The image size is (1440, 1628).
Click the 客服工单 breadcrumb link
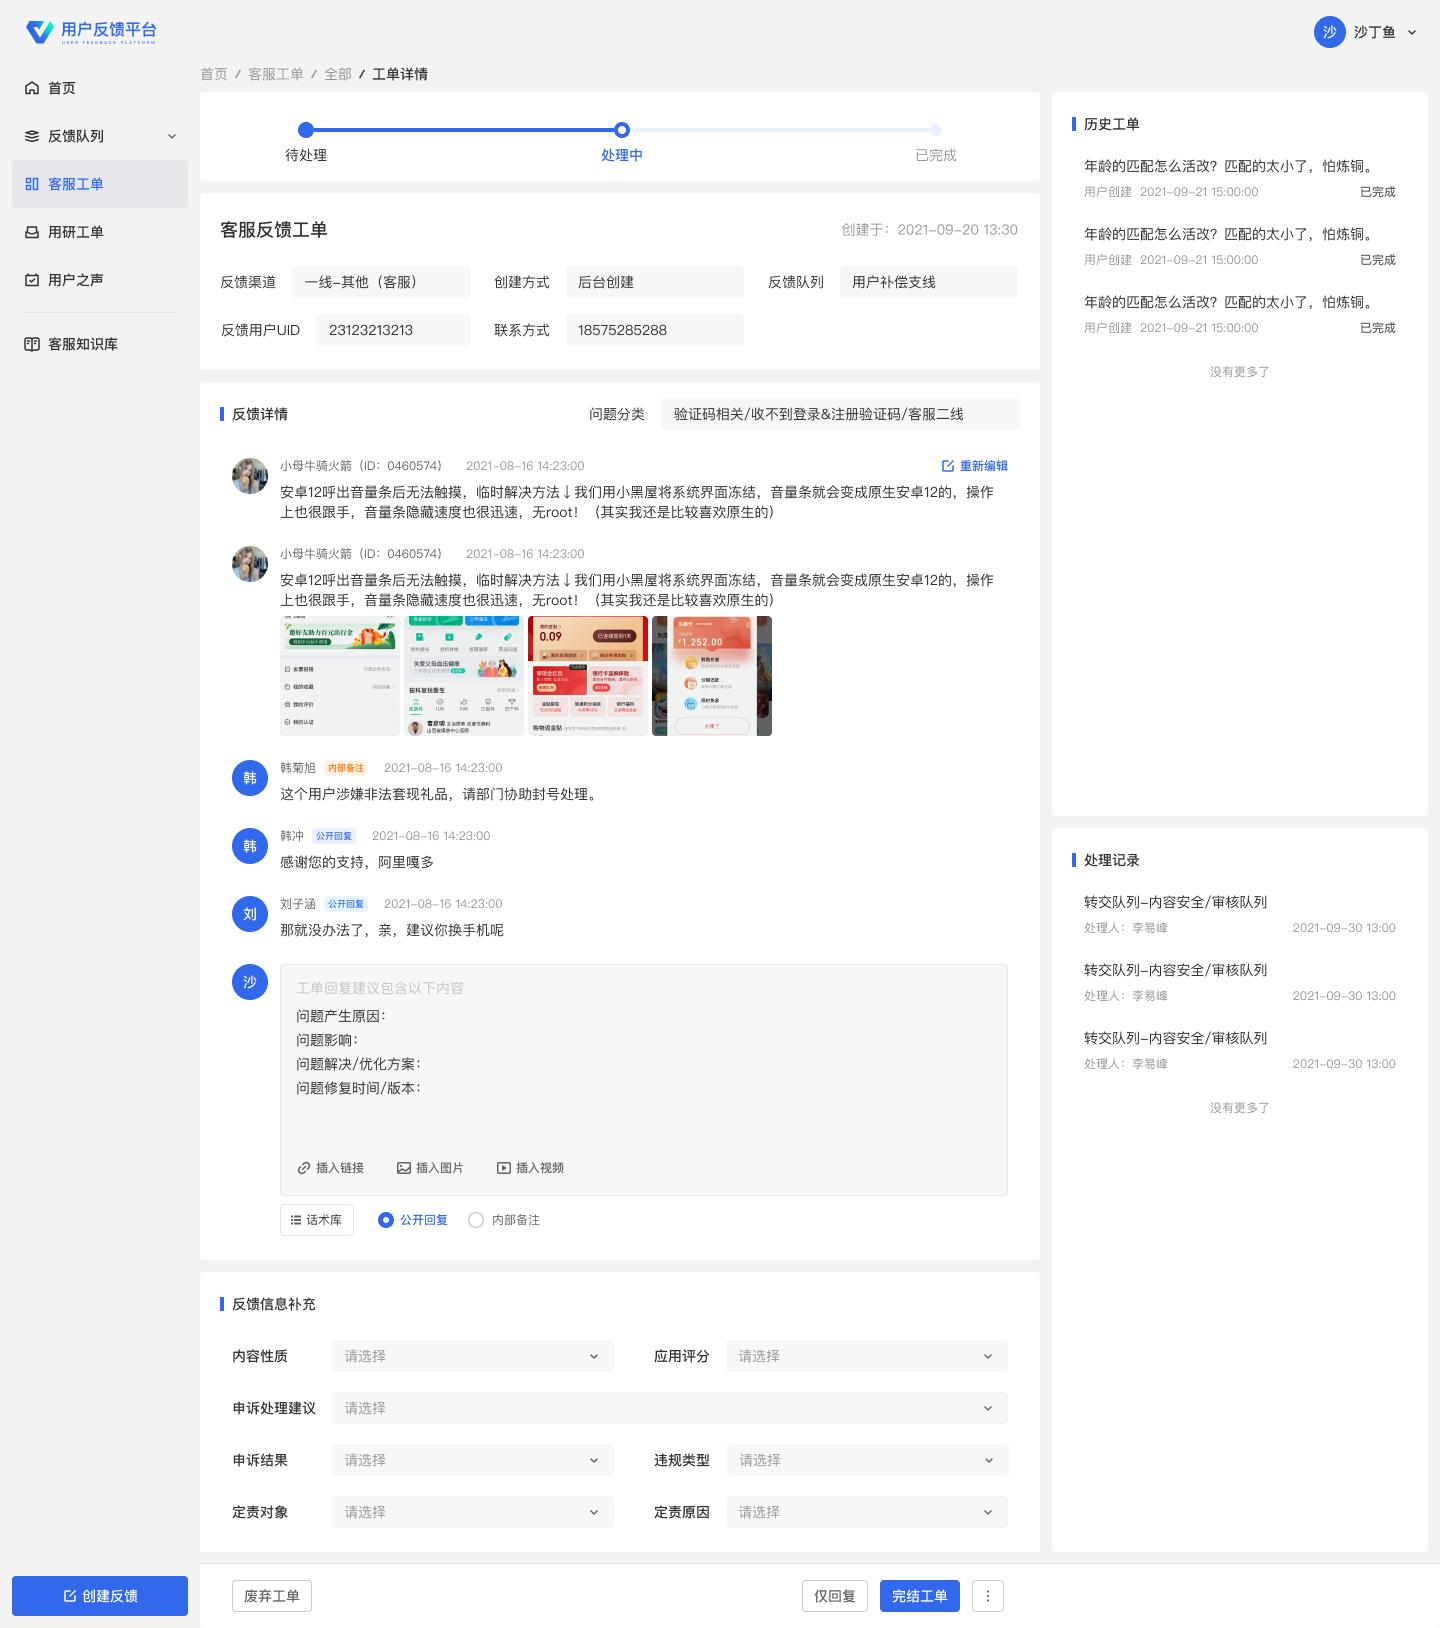click(x=276, y=74)
